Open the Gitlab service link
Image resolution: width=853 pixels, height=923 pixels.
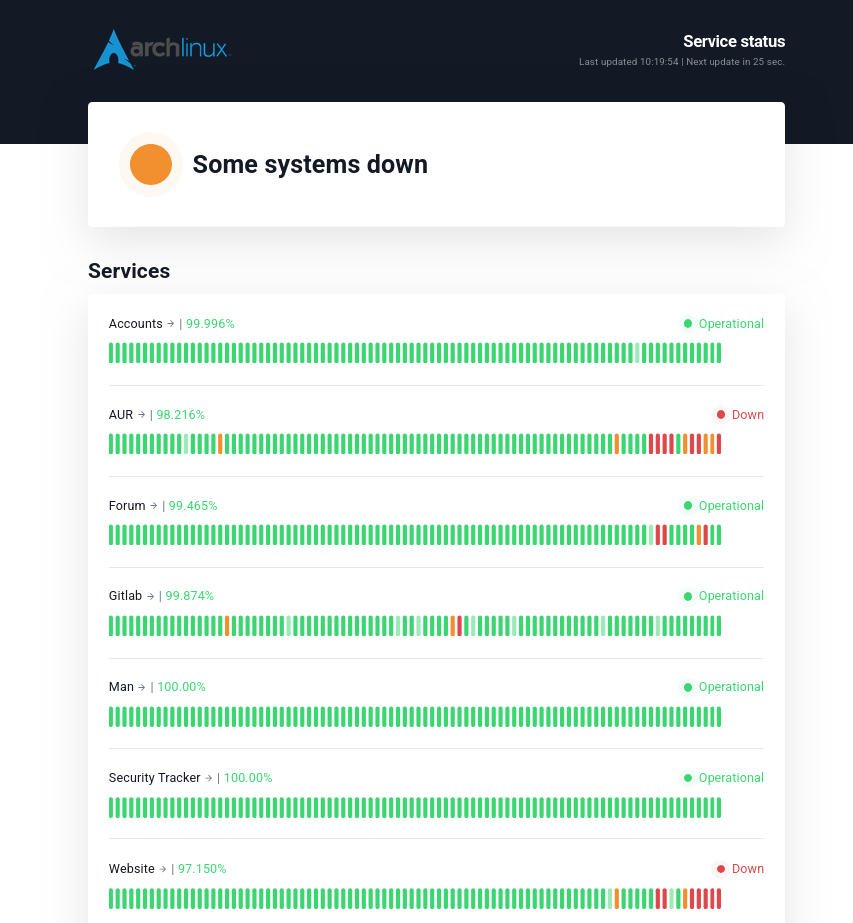pos(125,596)
